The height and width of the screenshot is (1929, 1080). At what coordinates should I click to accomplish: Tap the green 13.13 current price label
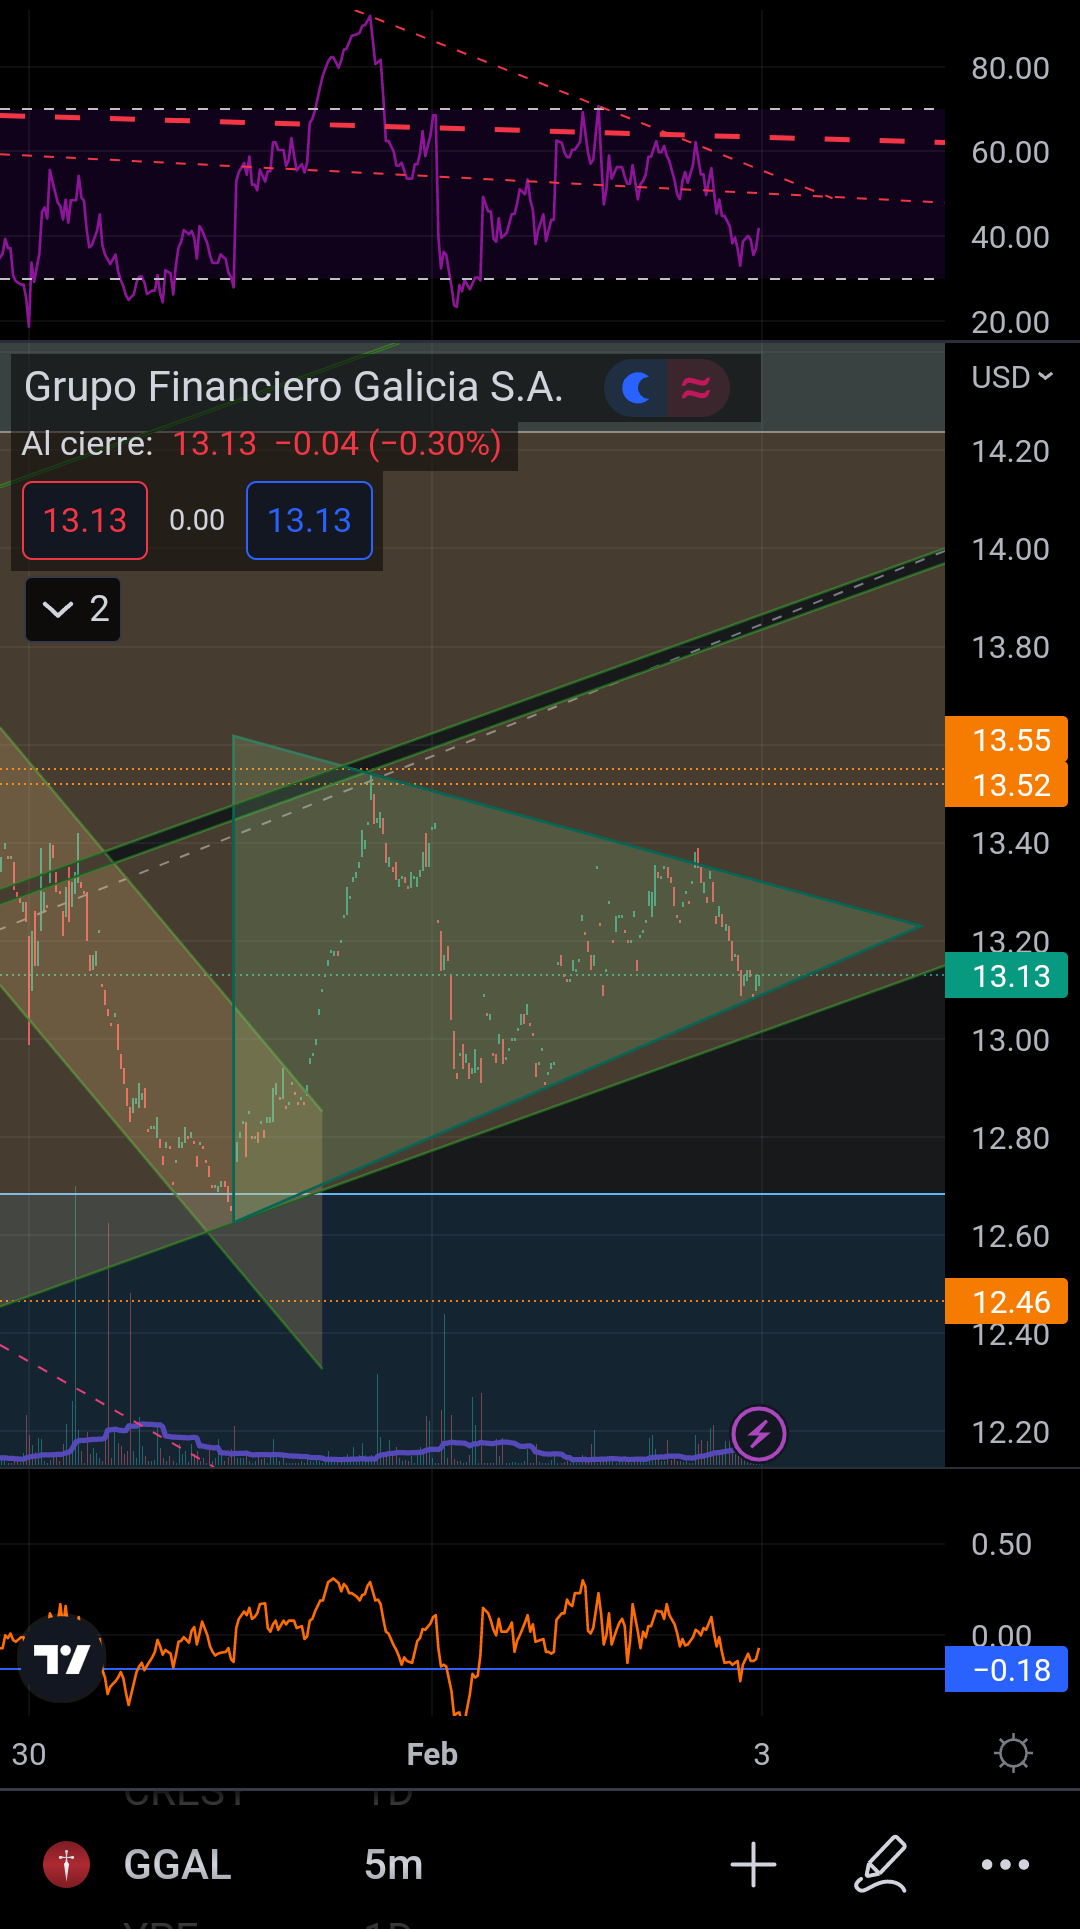(1006, 976)
